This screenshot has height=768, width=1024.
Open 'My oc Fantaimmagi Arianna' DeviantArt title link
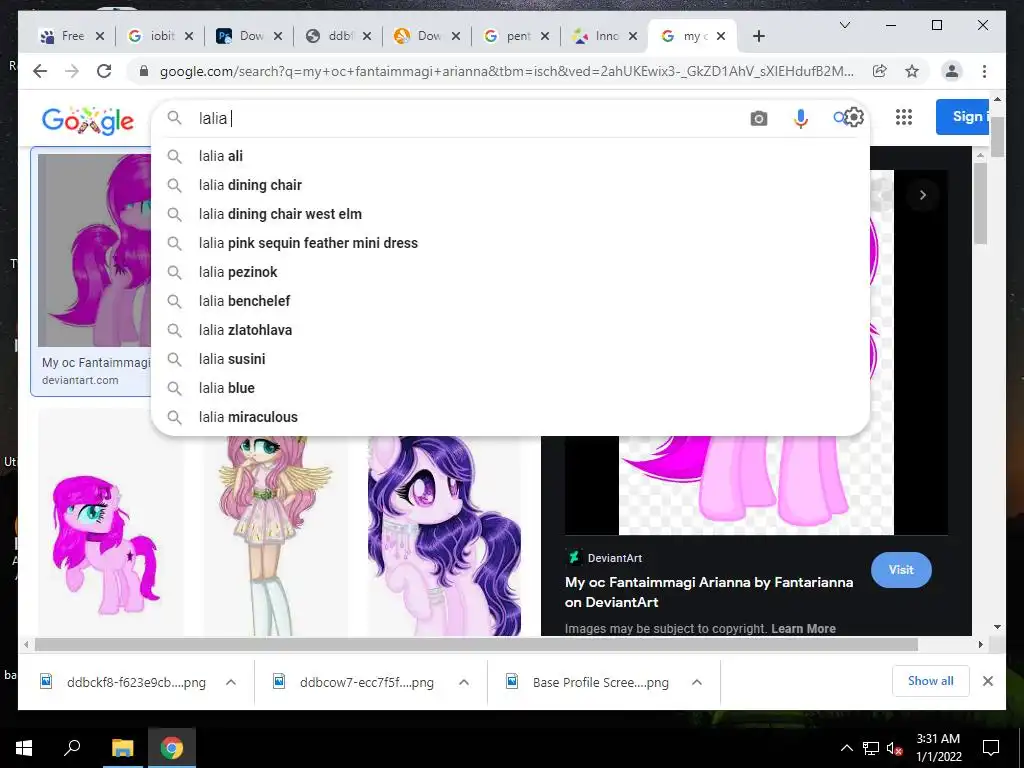709,592
